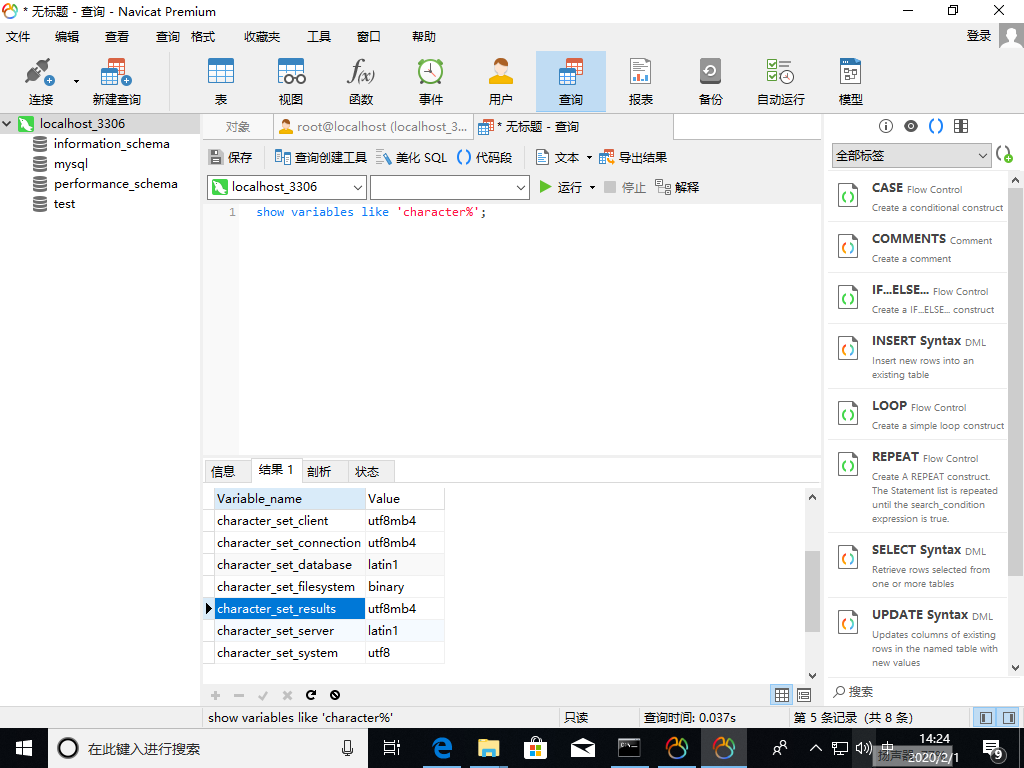Choose the SELECT Syntax snippet

coord(918,566)
